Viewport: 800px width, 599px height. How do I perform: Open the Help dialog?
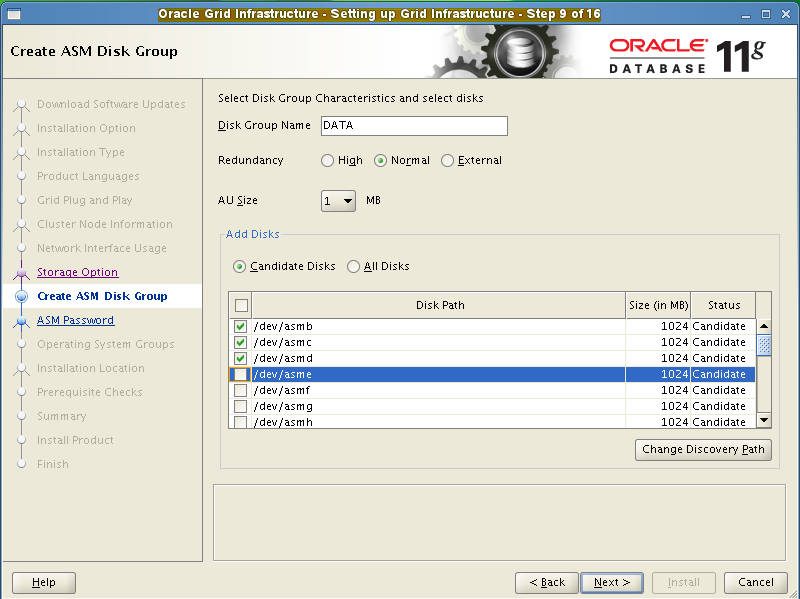43,582
